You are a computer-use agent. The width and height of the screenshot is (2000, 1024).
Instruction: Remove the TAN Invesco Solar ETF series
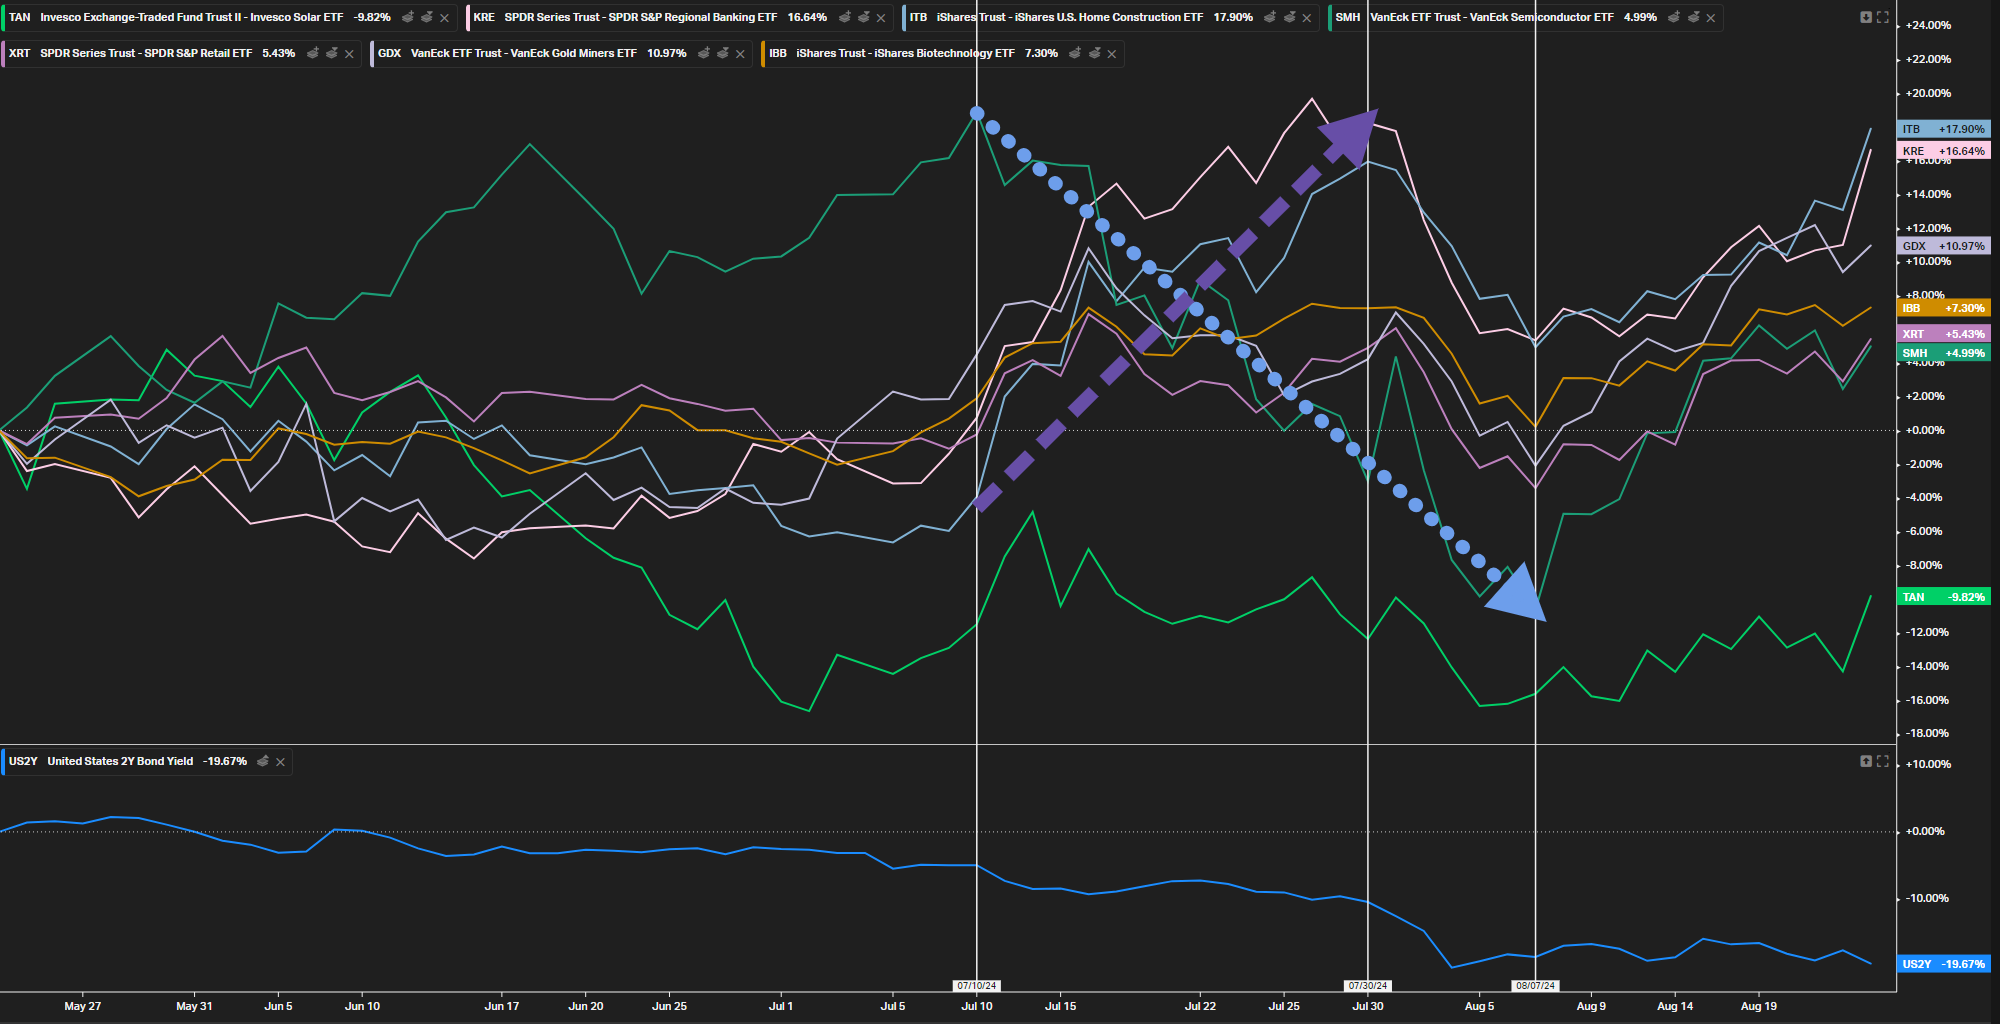445,18
